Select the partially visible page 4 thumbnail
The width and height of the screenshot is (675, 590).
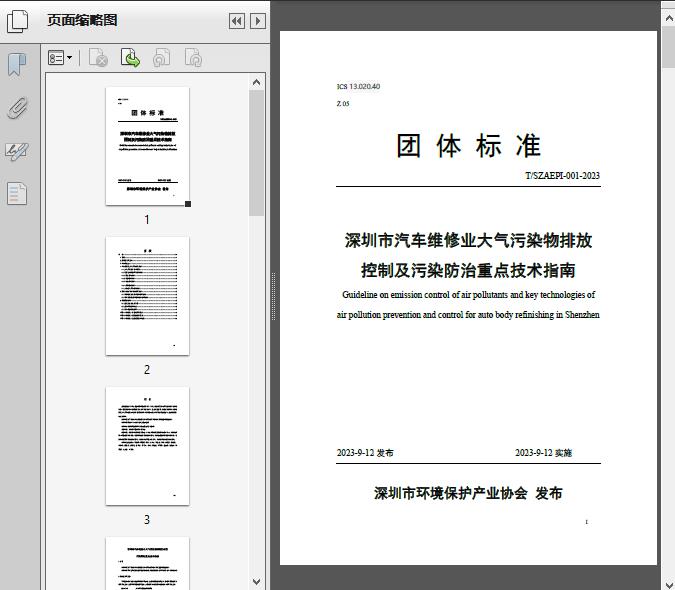coord(147,563)
